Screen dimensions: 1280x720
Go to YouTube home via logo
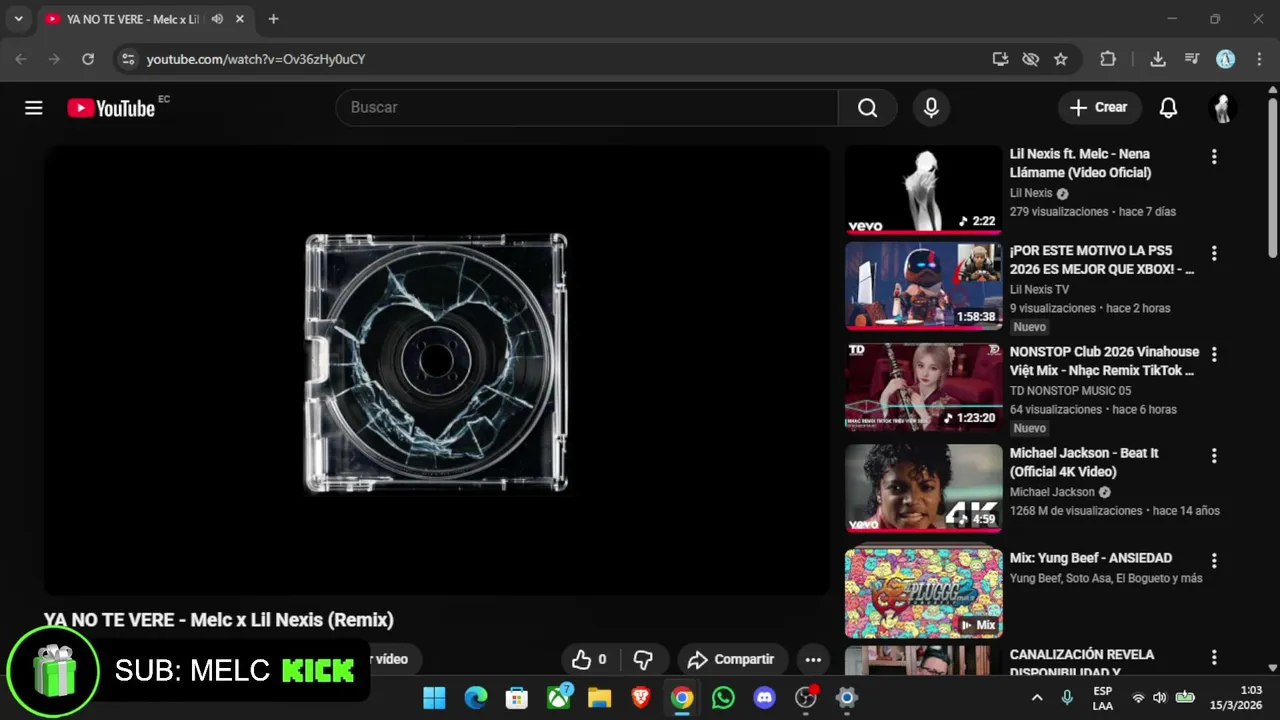pos(111,108)
